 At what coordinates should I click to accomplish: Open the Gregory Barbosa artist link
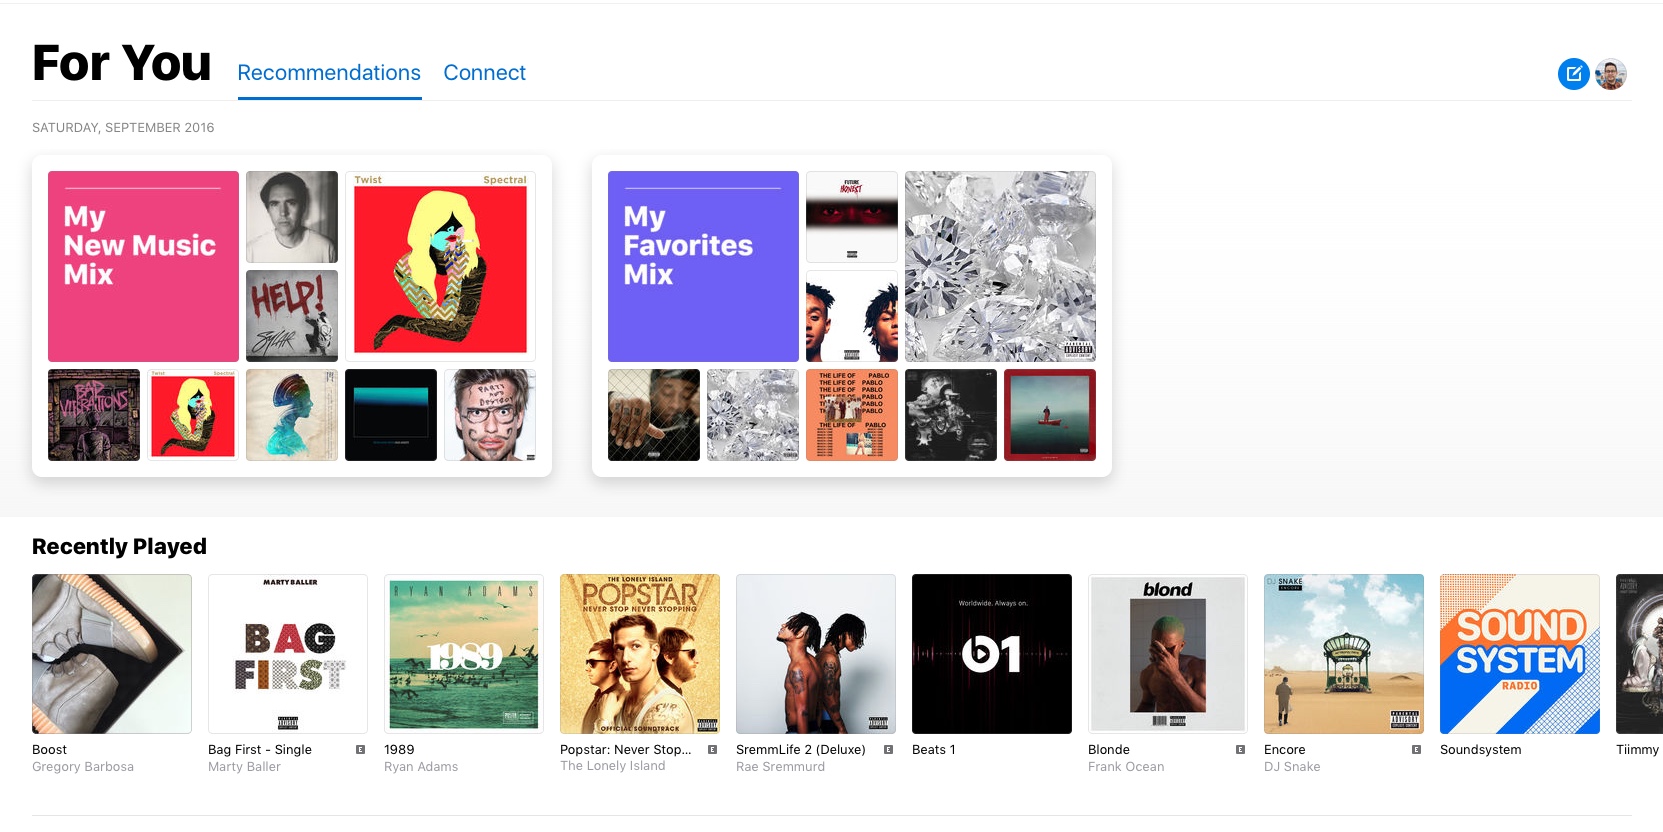point(83,767)
